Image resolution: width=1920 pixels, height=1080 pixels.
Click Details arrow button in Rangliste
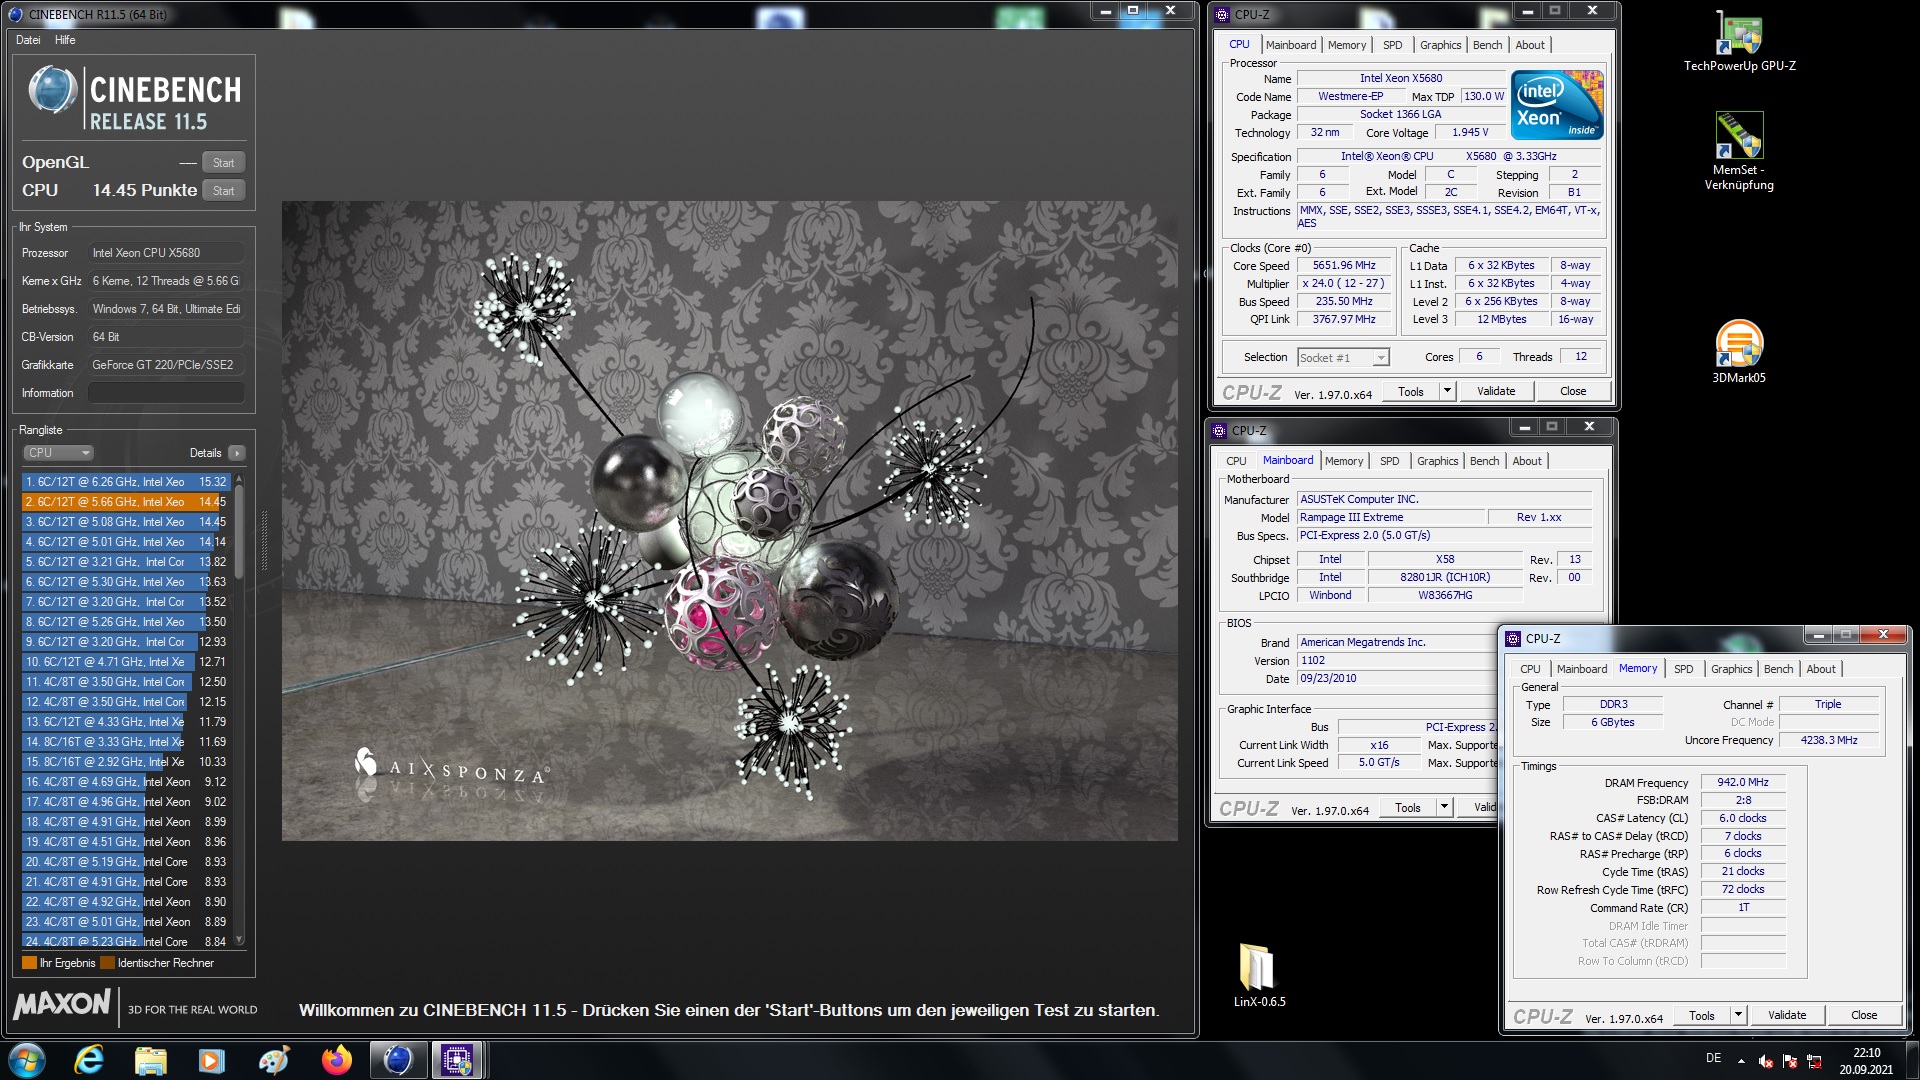(237, 453)
